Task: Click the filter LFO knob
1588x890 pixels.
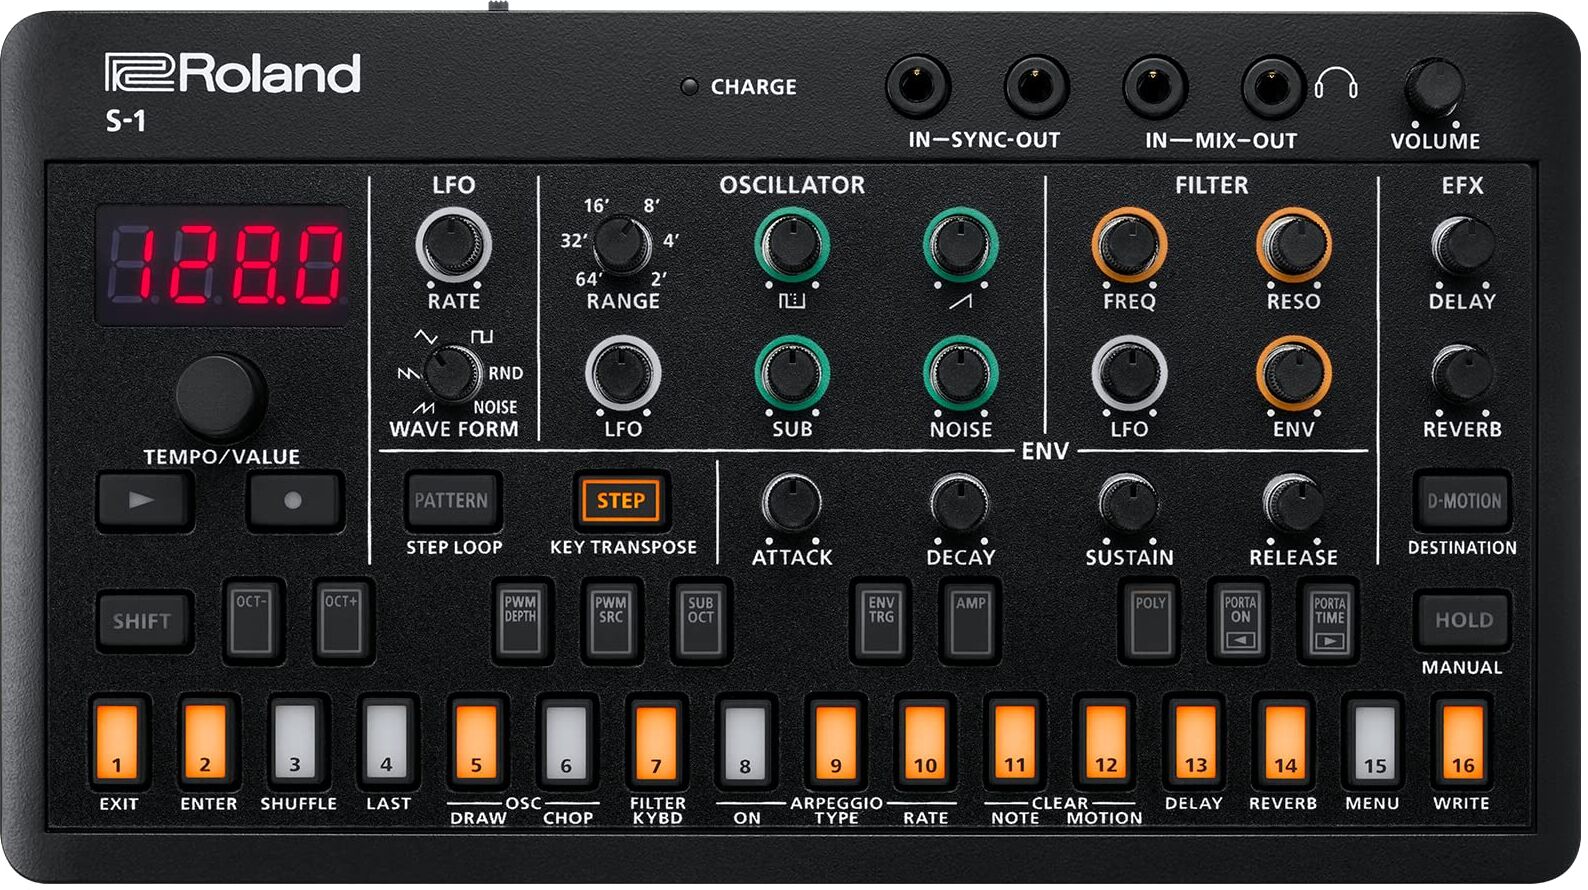Action: coord(1129,373)
